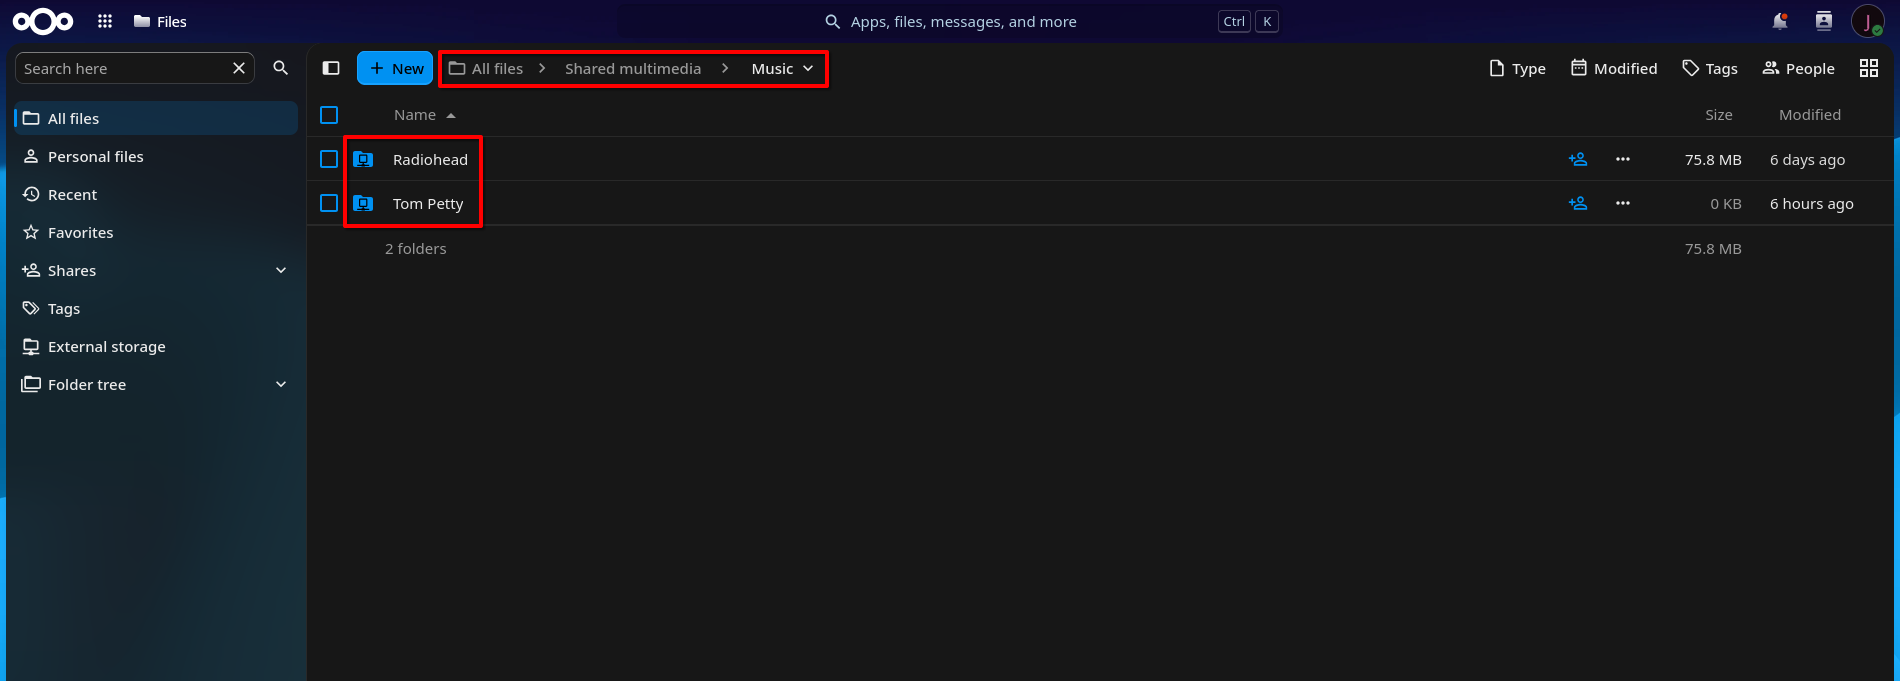Navigate to Shared multimedia breadcrumb
Screen dimensions: 1900x681
tap(633, 68)
